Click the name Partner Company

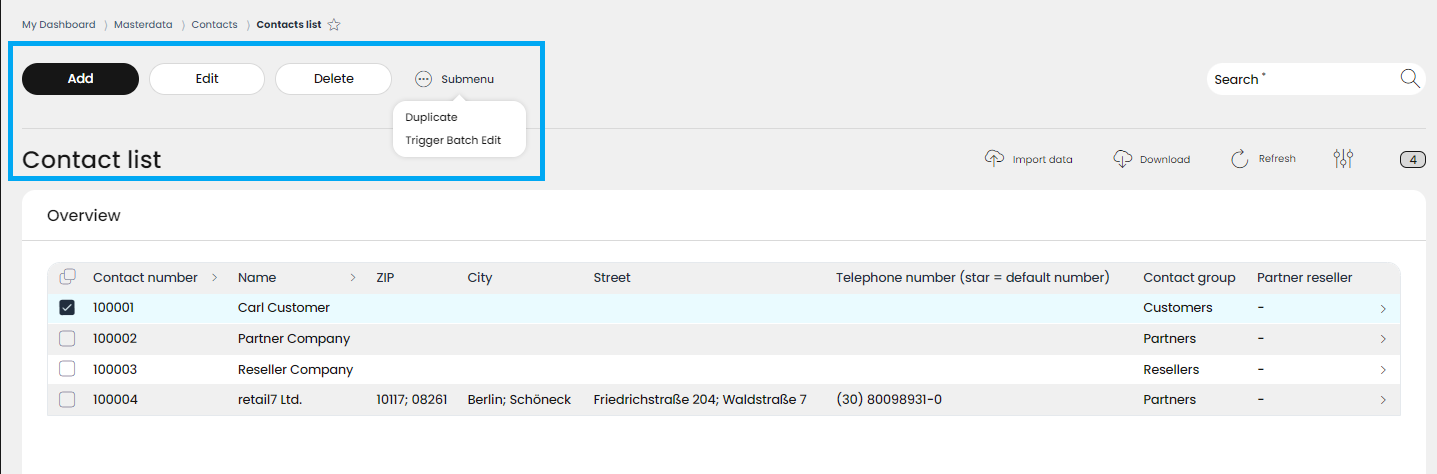(x=294, y=339)
